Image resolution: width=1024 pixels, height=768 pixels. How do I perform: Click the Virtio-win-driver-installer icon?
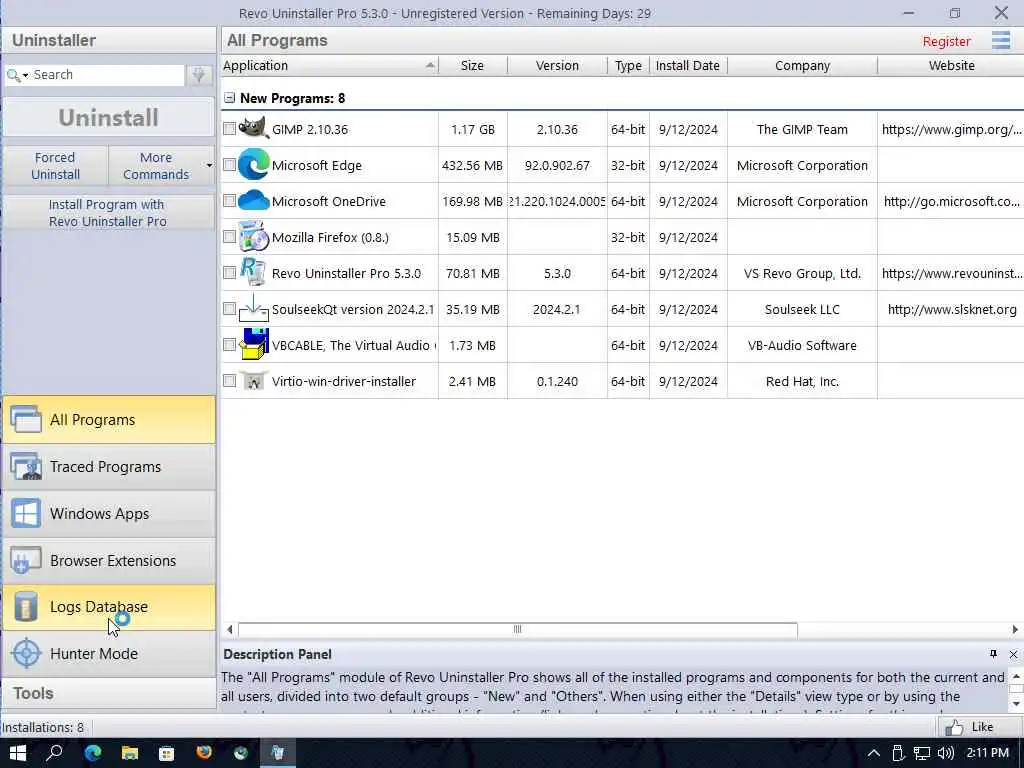tap(253, 381)
